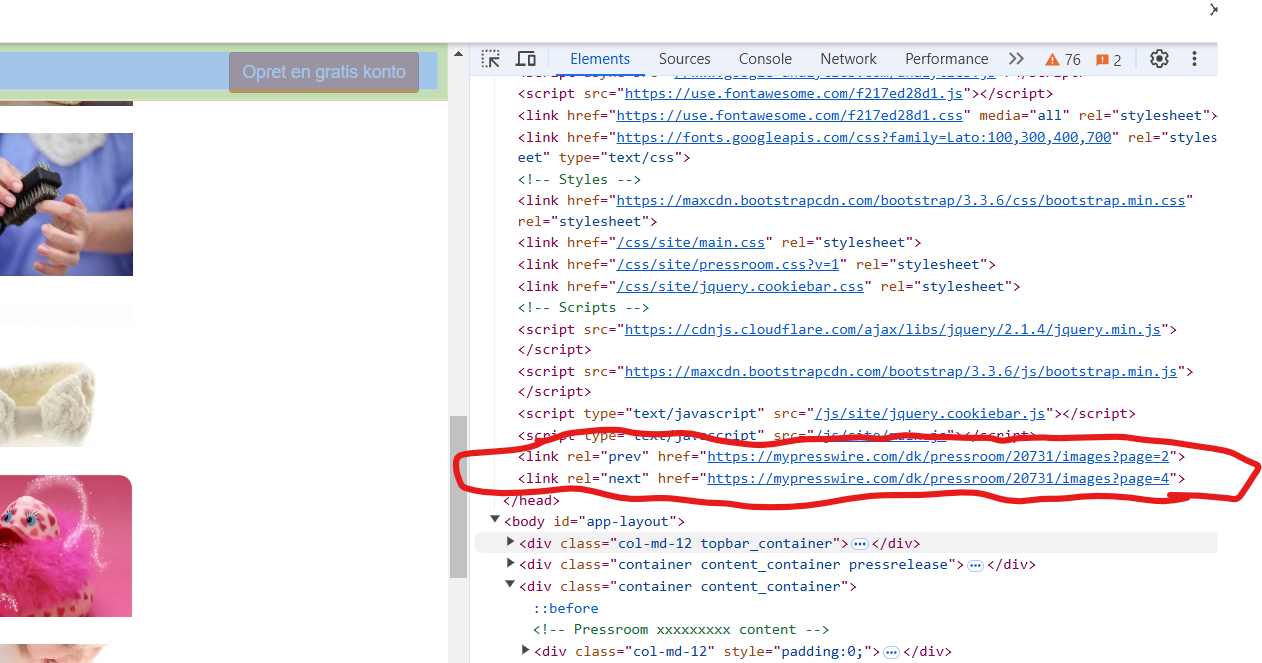Follow the next link ending page=4
The image size is (1262, 663).
[938, 479]
